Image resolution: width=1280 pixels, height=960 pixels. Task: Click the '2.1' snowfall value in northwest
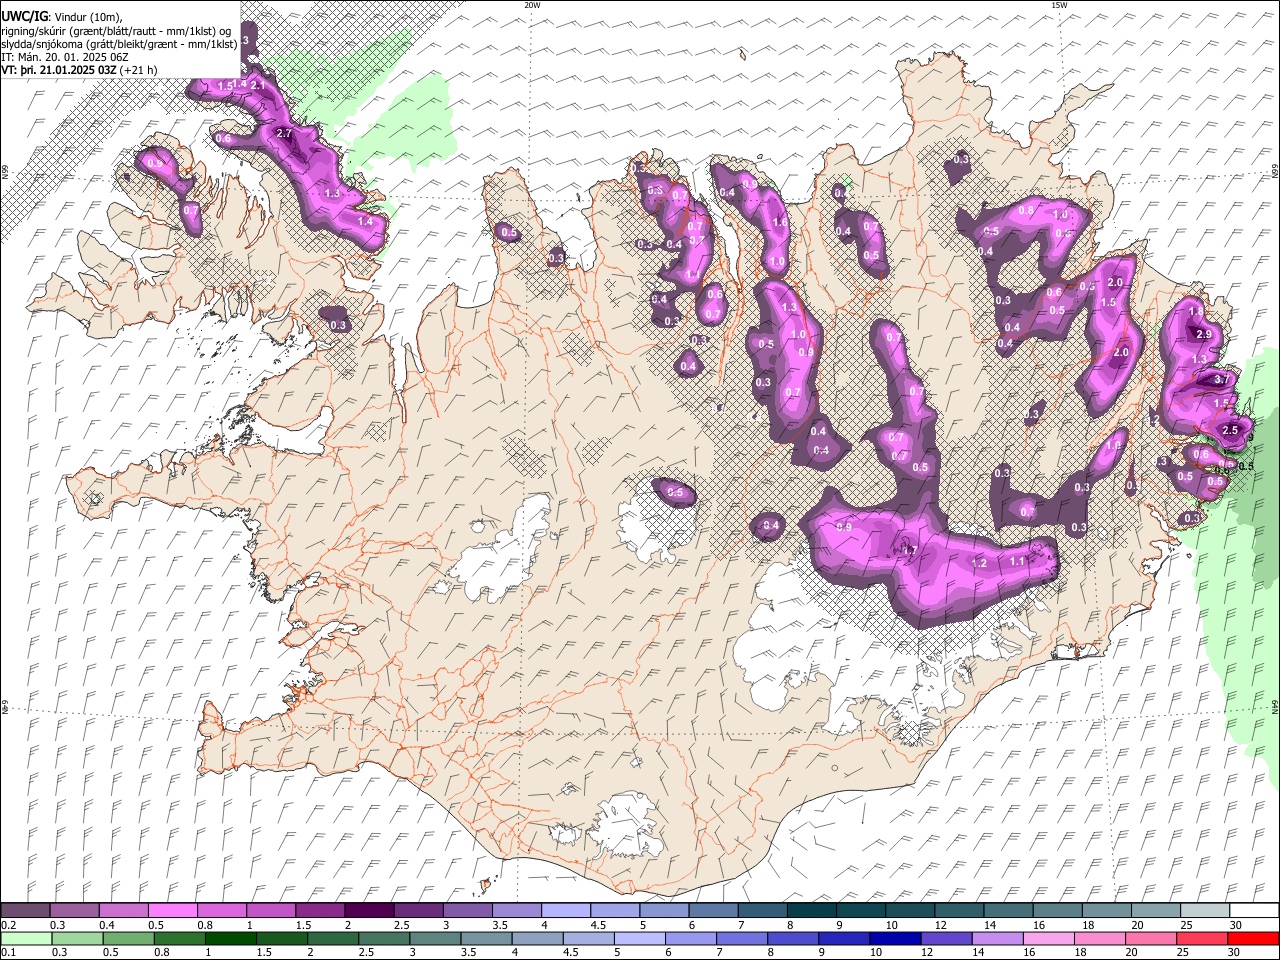pos(257,86)
